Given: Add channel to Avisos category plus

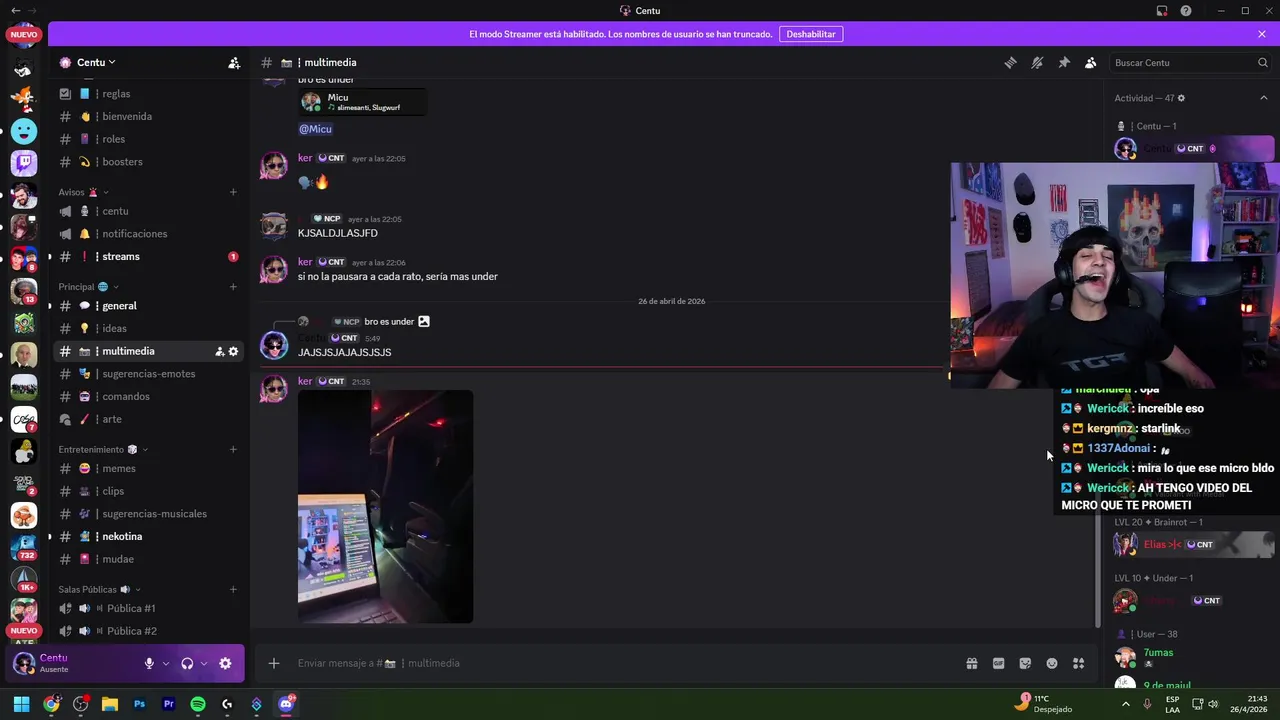Looking at the screenshot, I should point(233,192).
